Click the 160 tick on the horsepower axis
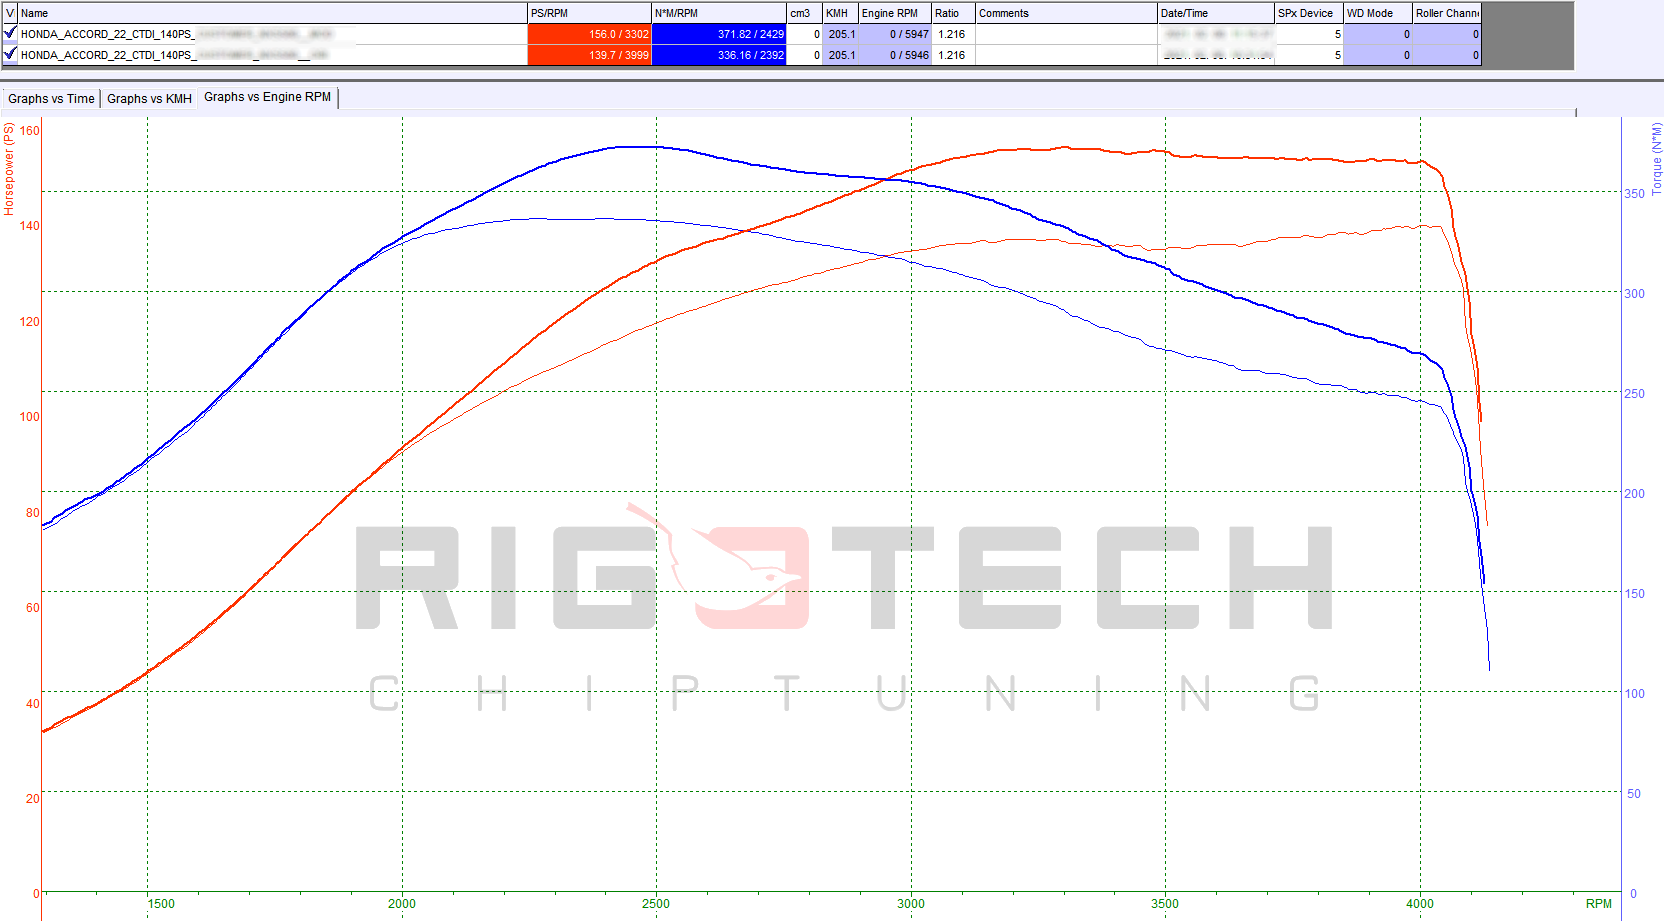Viewport: 1667px width, 921px height. 30,131
